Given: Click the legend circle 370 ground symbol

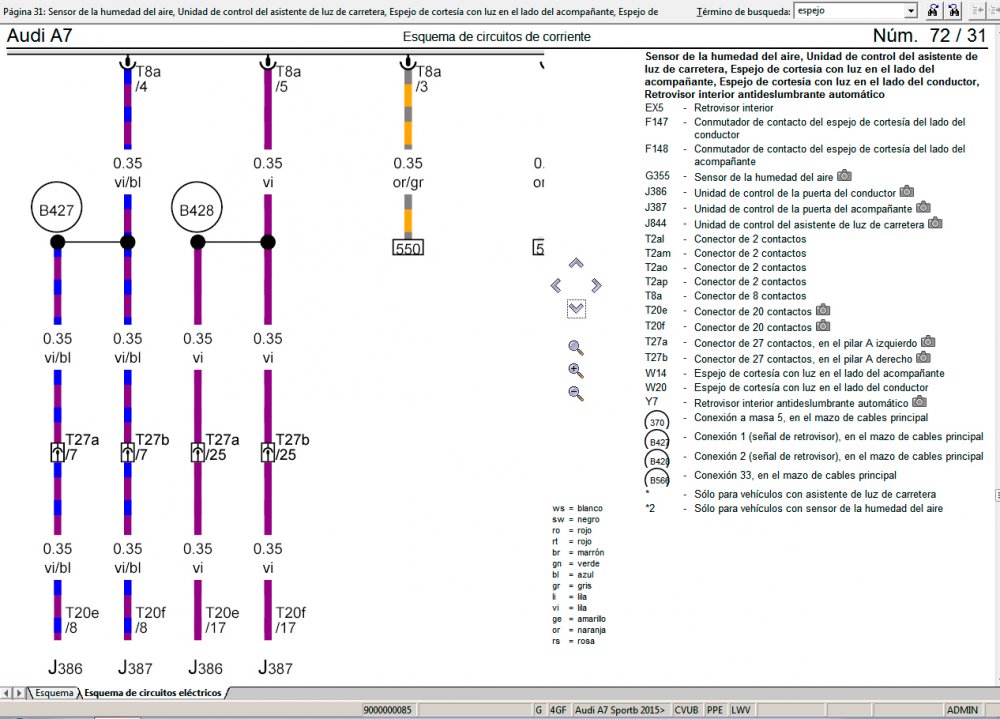Looking at the screenshot, I should pyautogui.click(x=657, y=422).
